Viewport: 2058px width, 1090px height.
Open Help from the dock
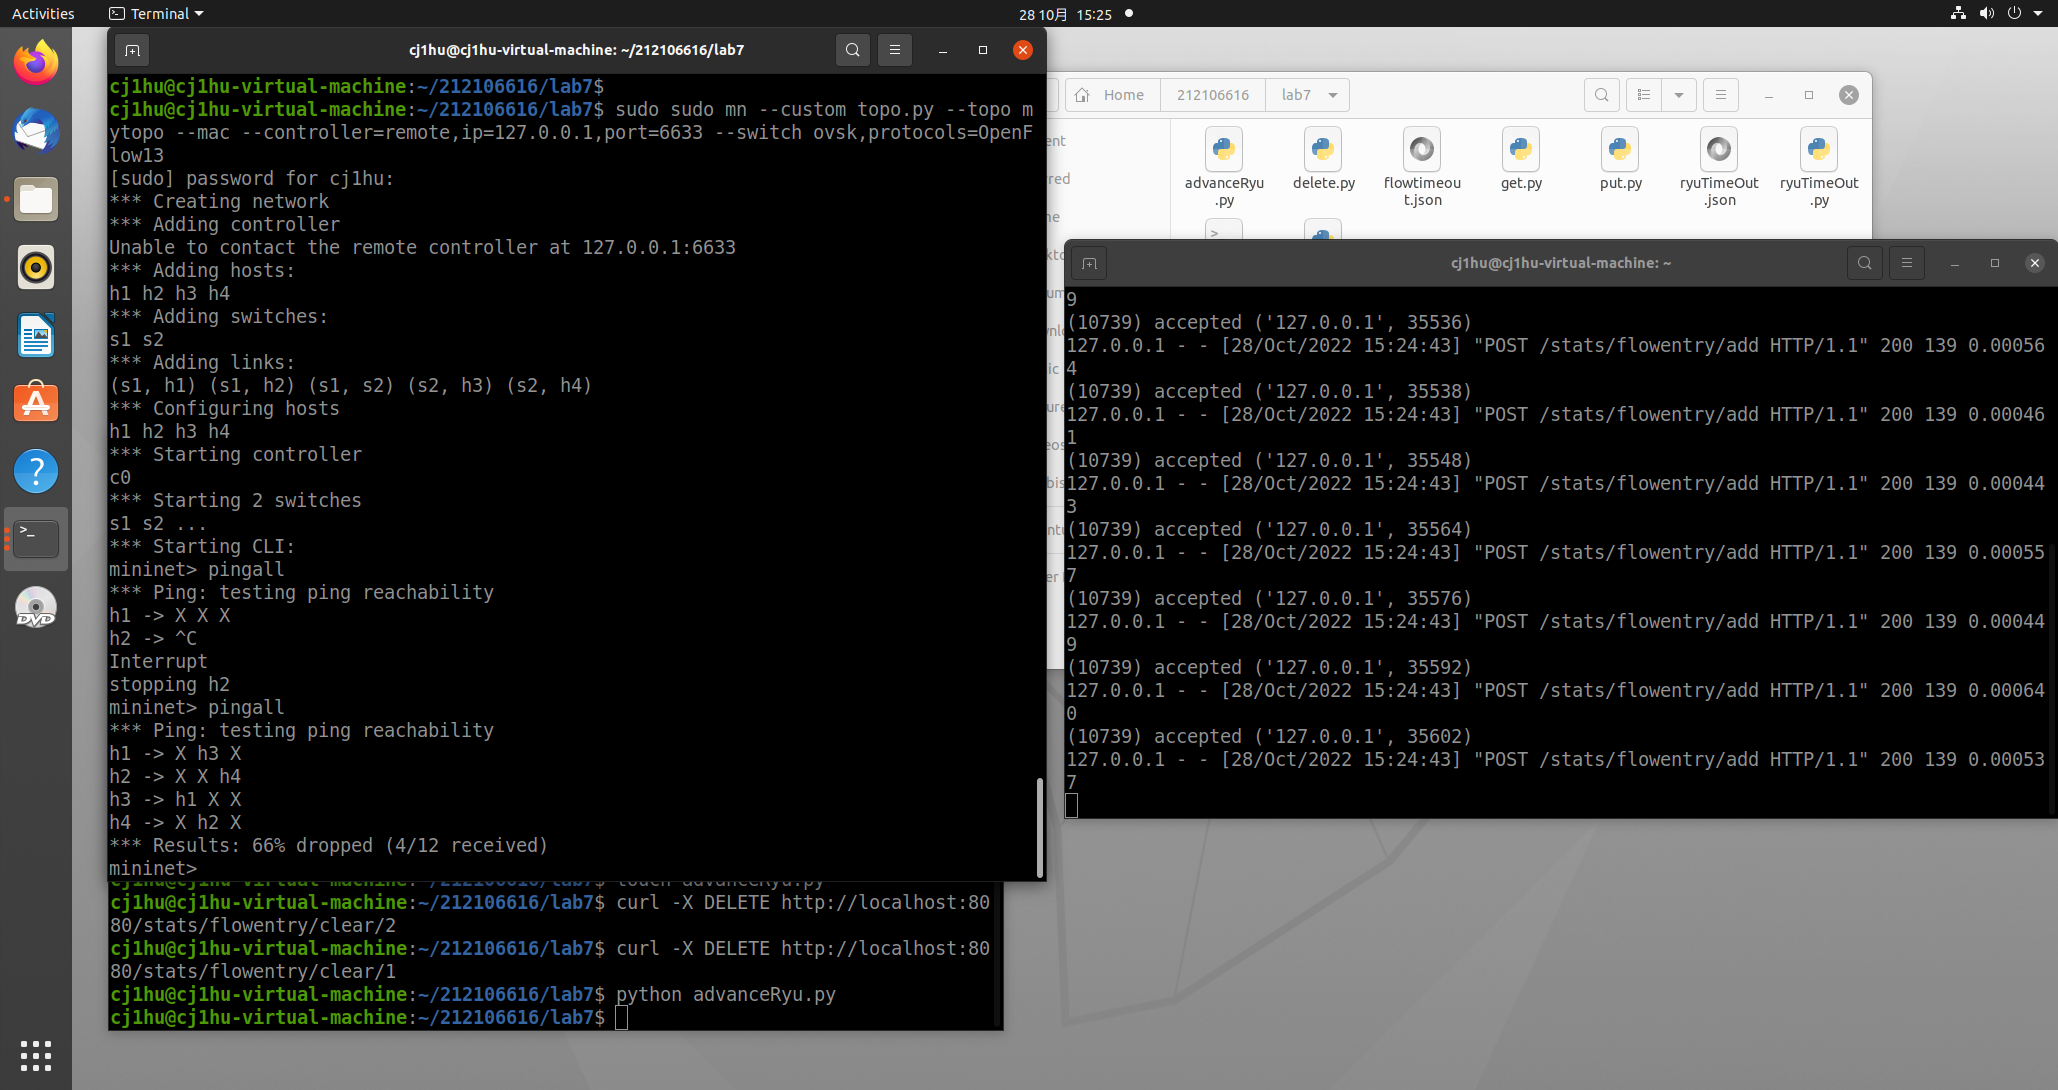coord(36,471)
